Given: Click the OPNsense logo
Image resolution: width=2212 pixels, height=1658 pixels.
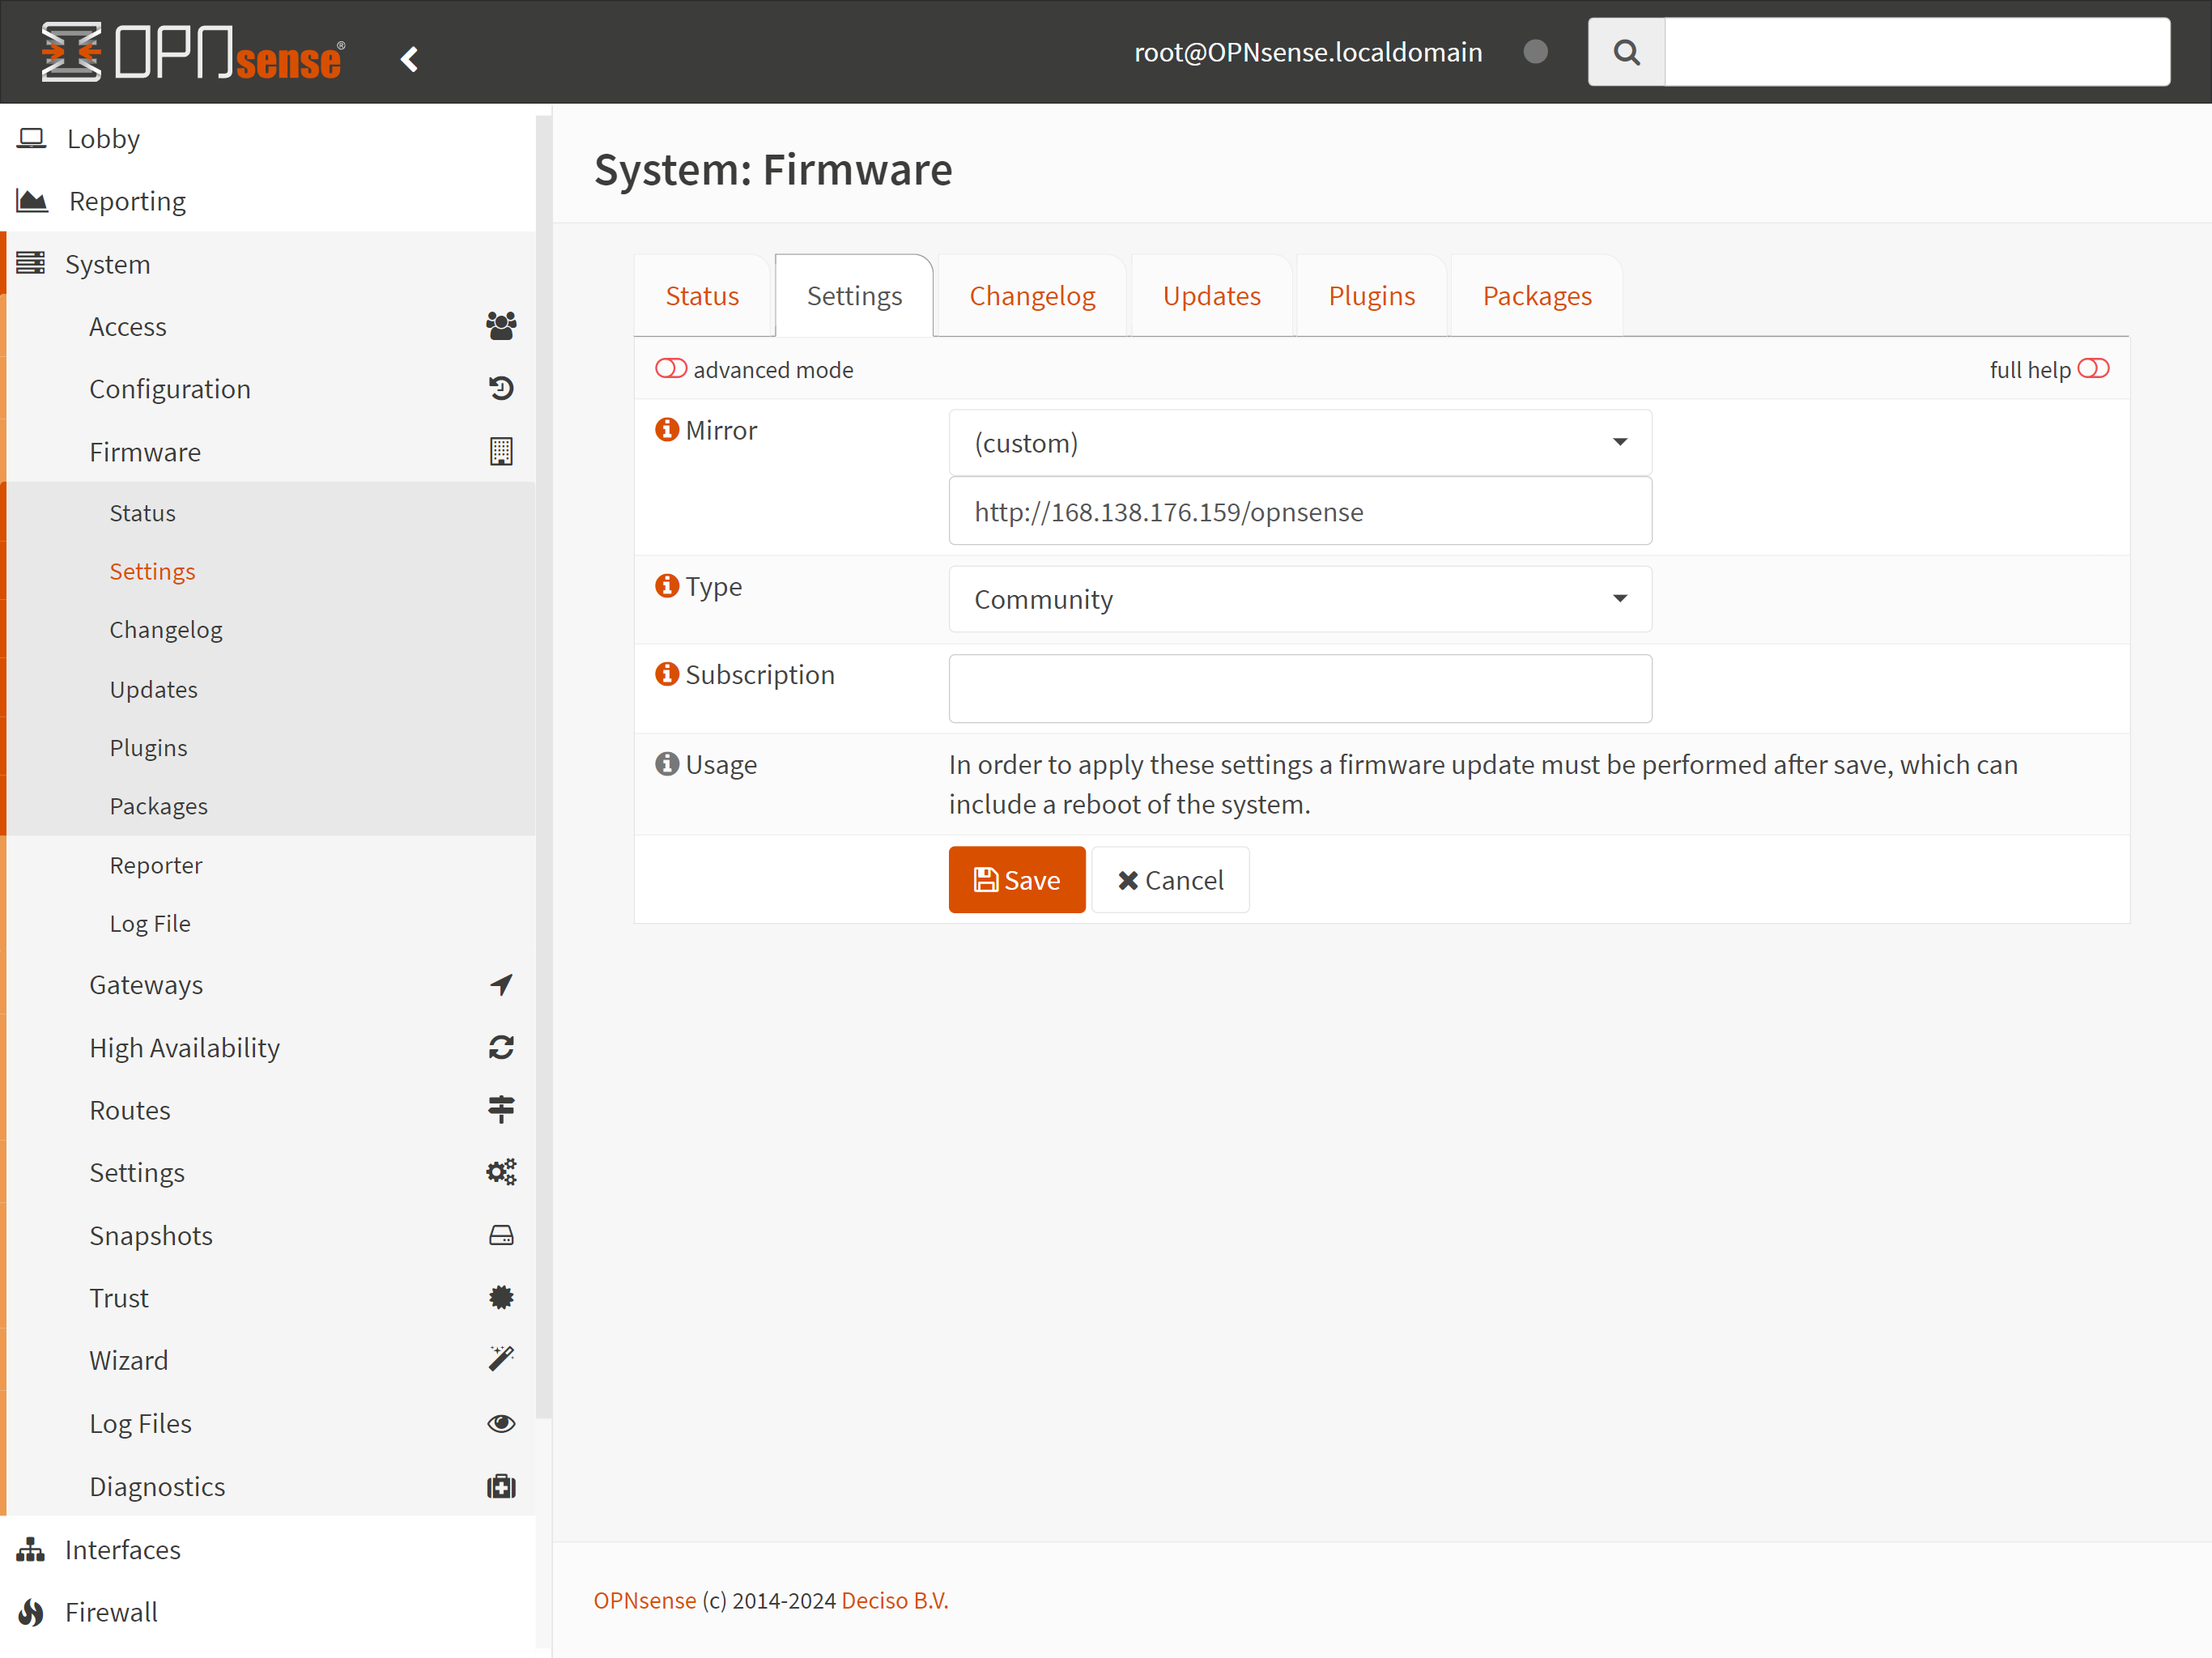Looking at the screenshot, I should coord(193,52).
